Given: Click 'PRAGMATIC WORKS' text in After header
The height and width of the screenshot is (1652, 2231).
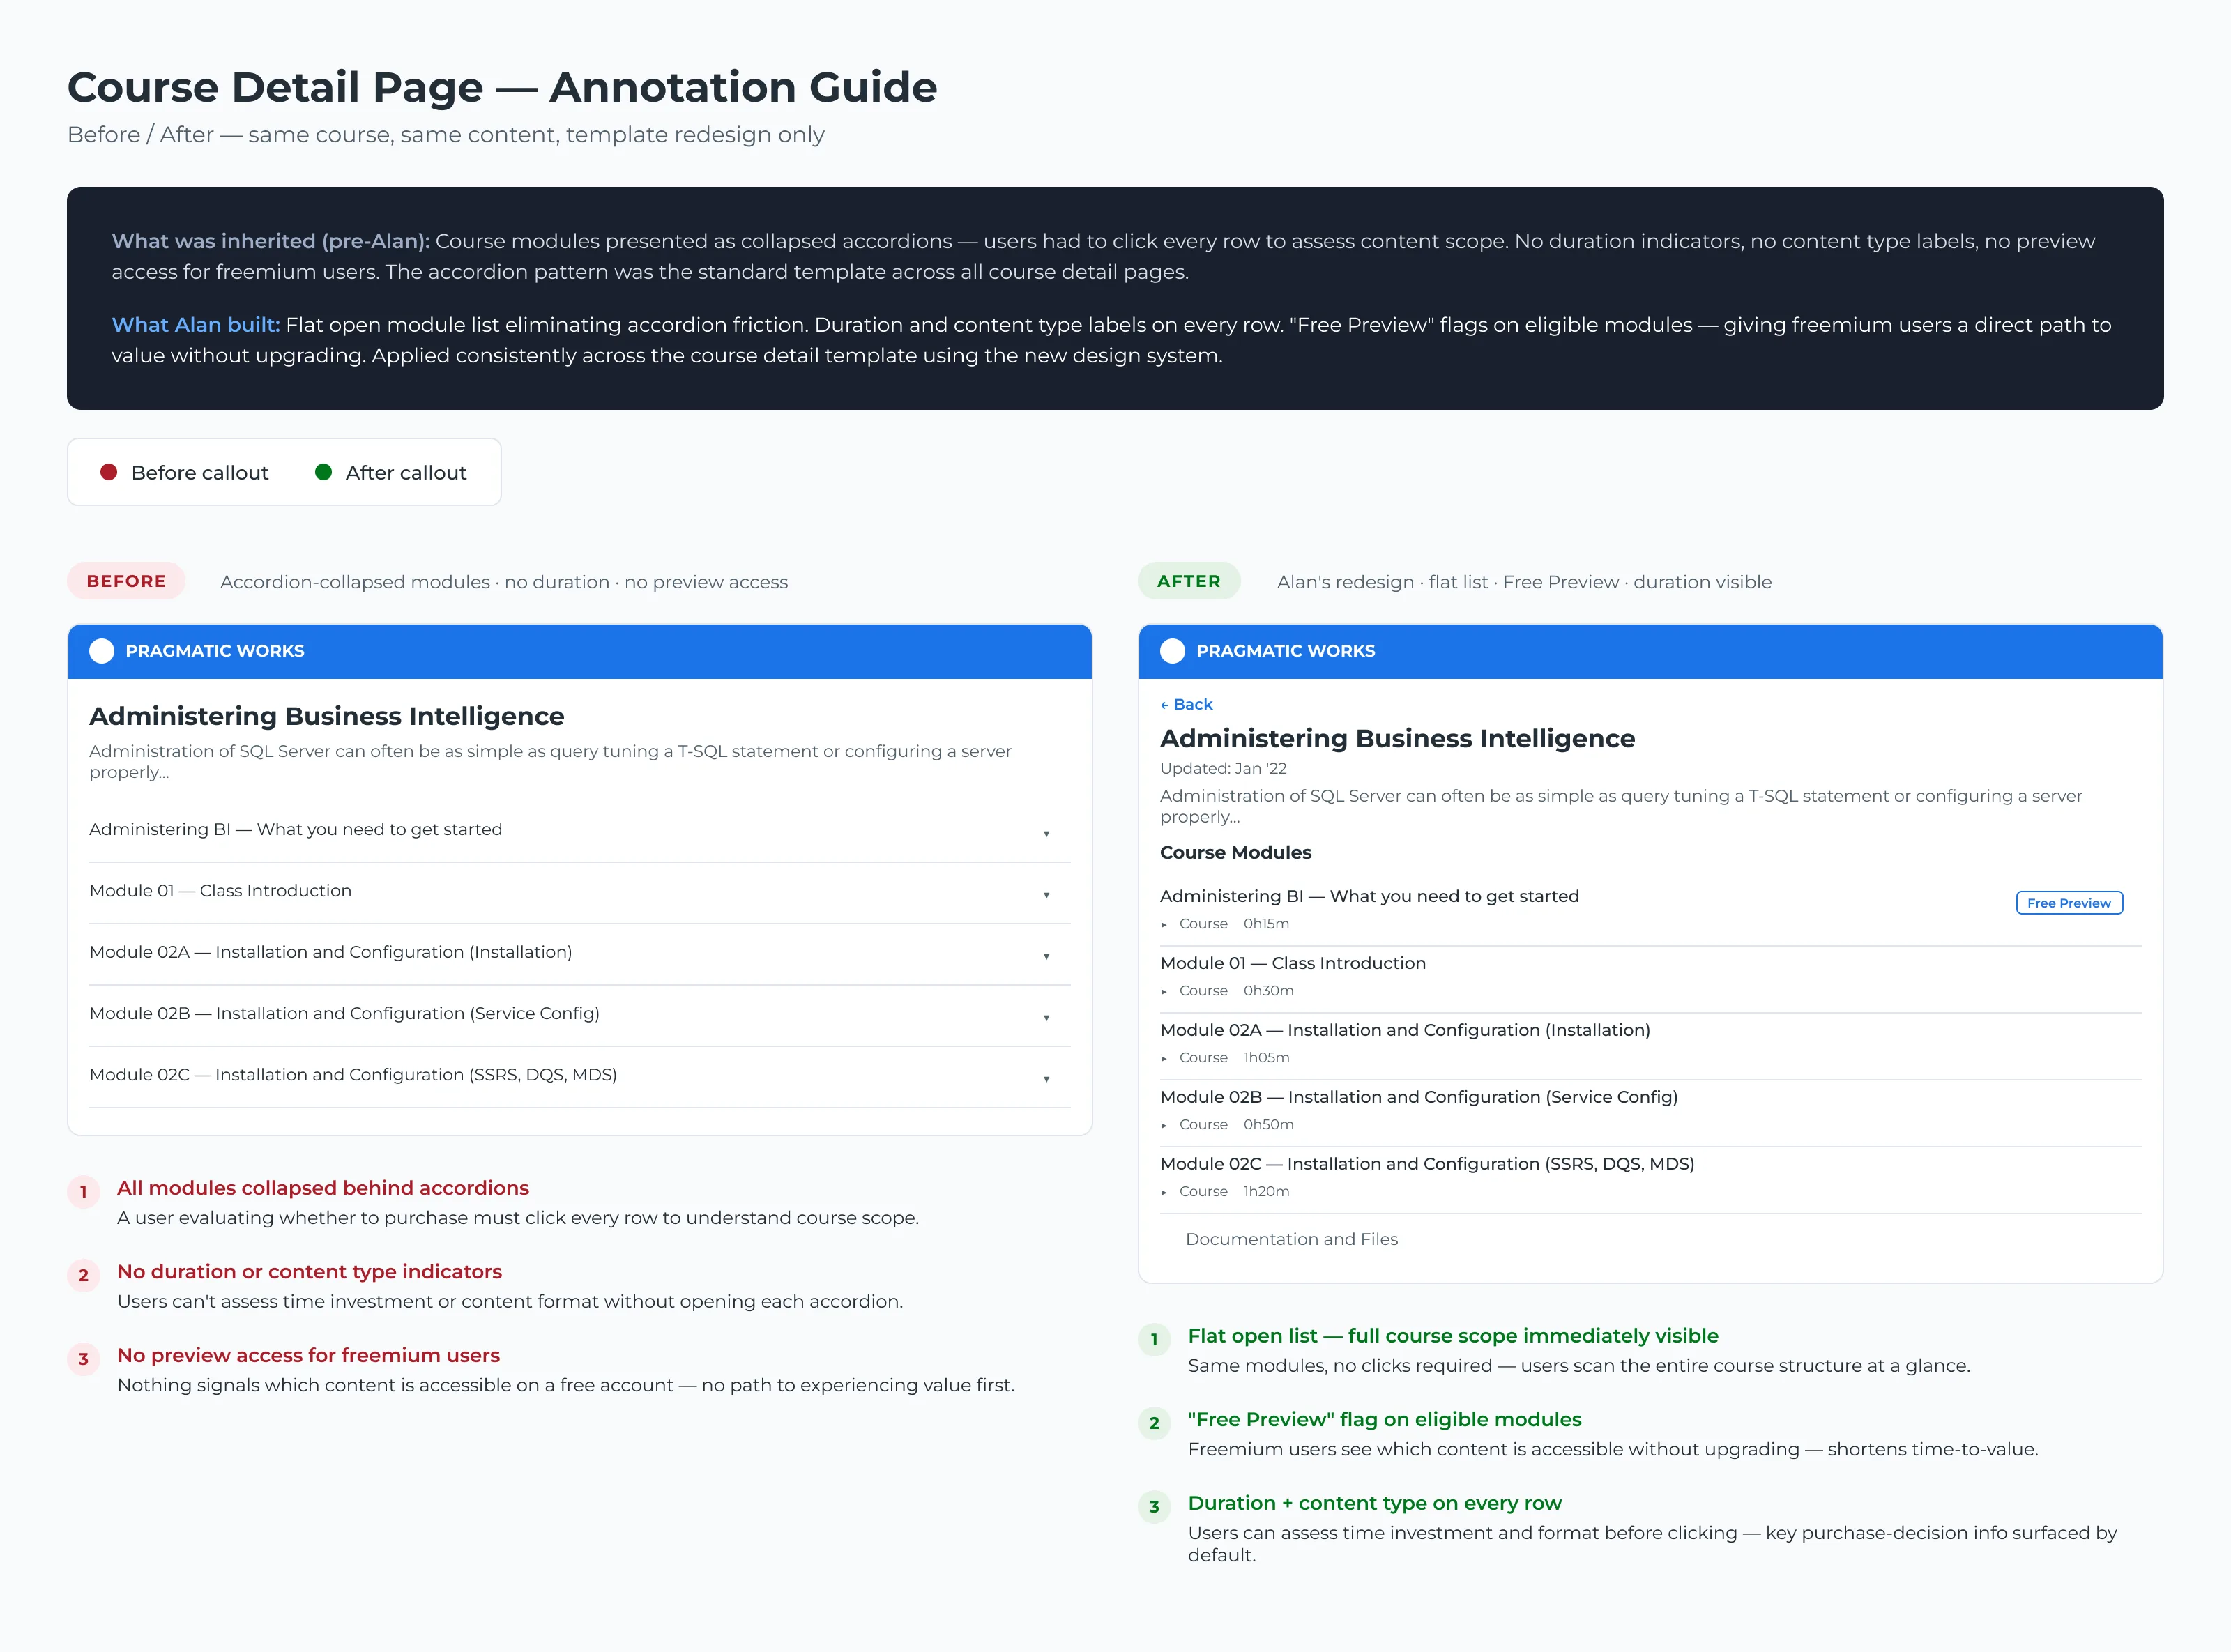Looking at the screenshot, I should tap(1285, 651).
